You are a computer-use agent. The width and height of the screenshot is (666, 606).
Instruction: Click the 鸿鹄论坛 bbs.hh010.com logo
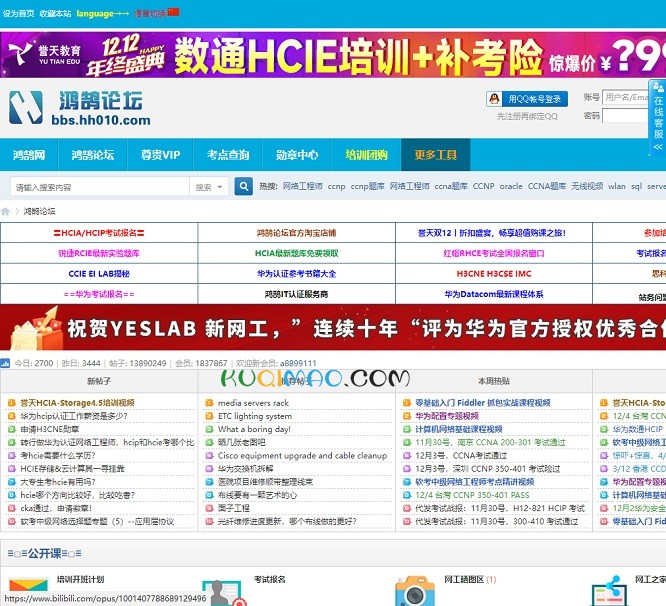pos(80,108)
